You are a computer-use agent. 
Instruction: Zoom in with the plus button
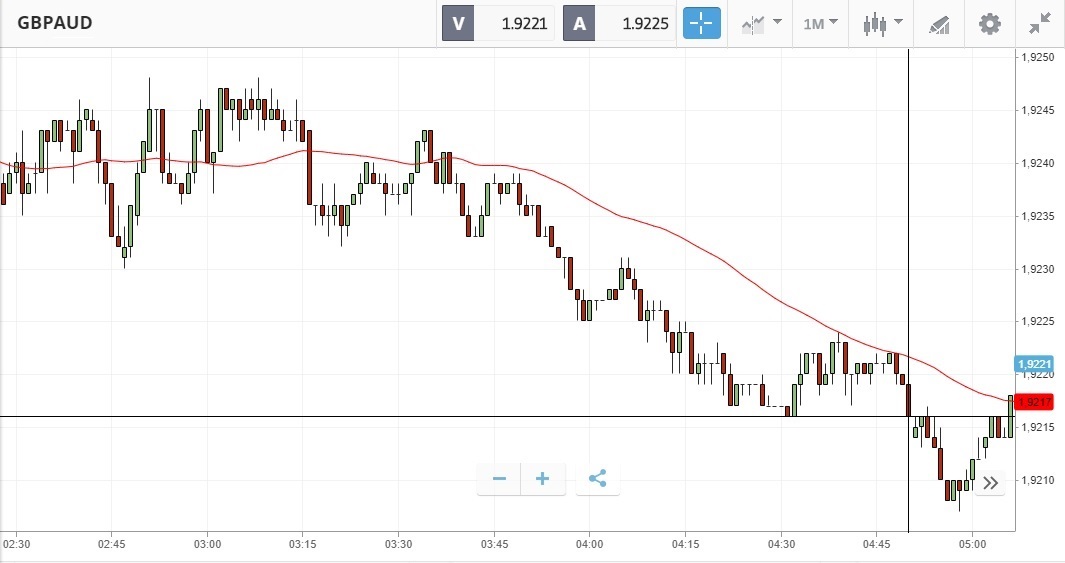[x=543, y=479]
